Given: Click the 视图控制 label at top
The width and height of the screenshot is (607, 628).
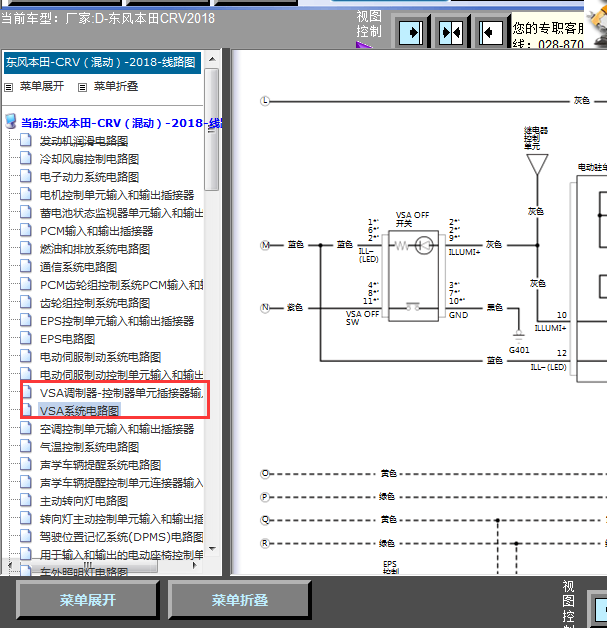Looking at the screenshot, I should [x=369, y=24].
